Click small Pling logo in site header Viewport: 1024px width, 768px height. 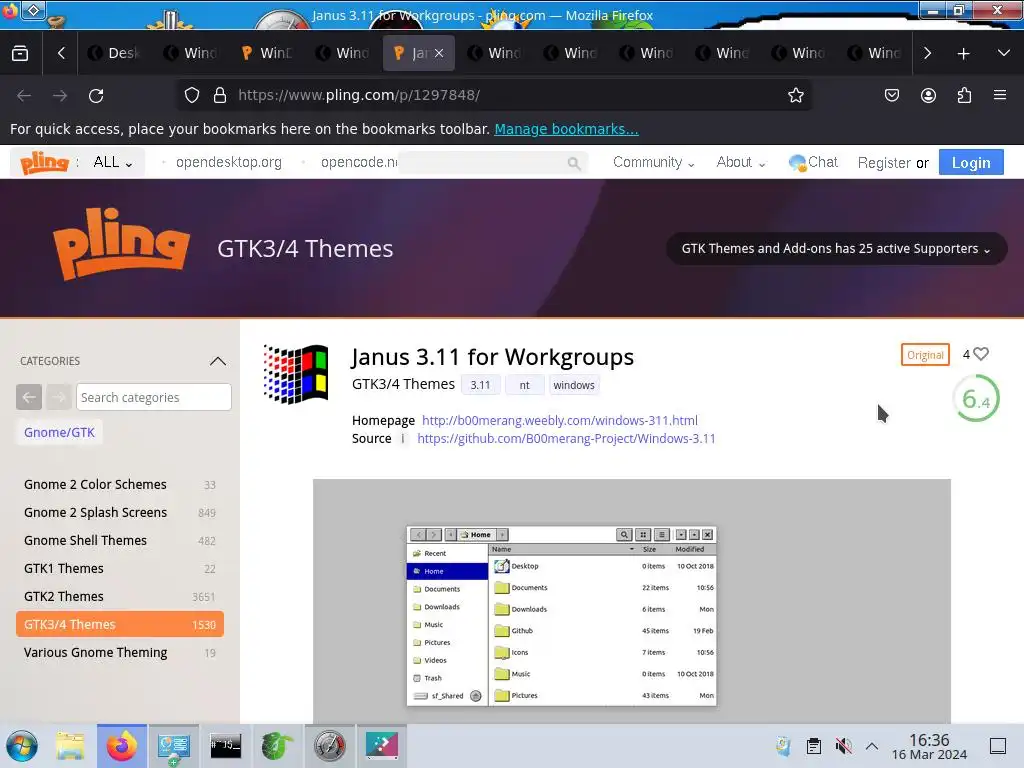click(44, 163)
